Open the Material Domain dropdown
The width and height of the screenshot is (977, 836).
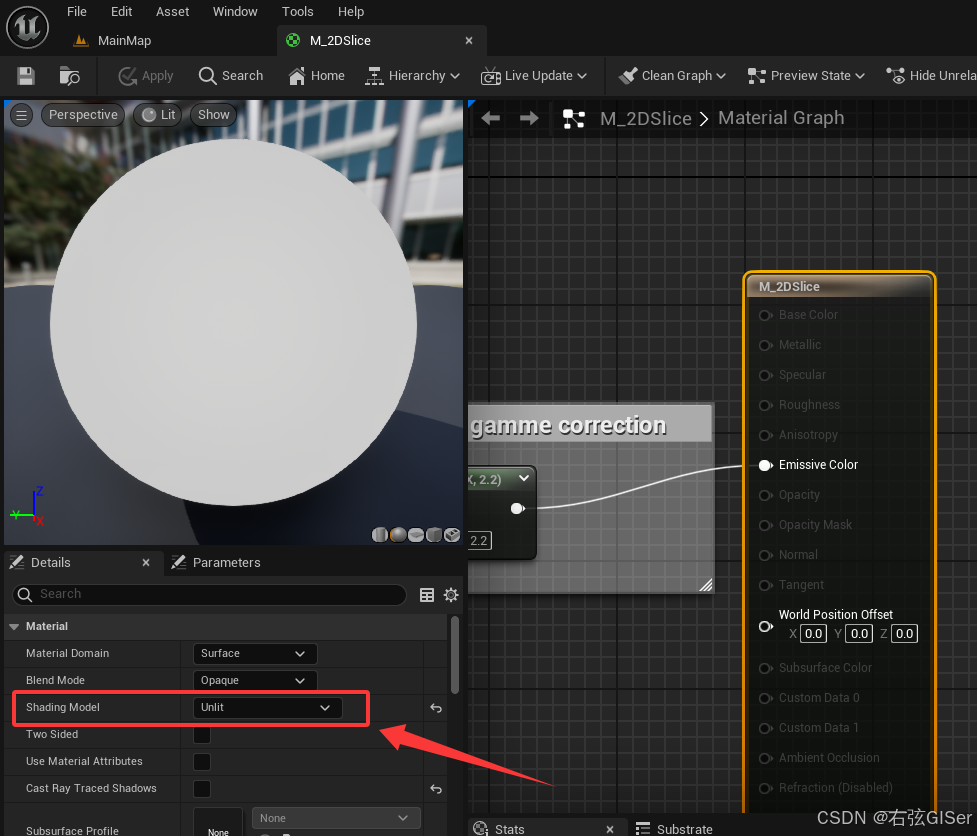(x=255, y=653)
